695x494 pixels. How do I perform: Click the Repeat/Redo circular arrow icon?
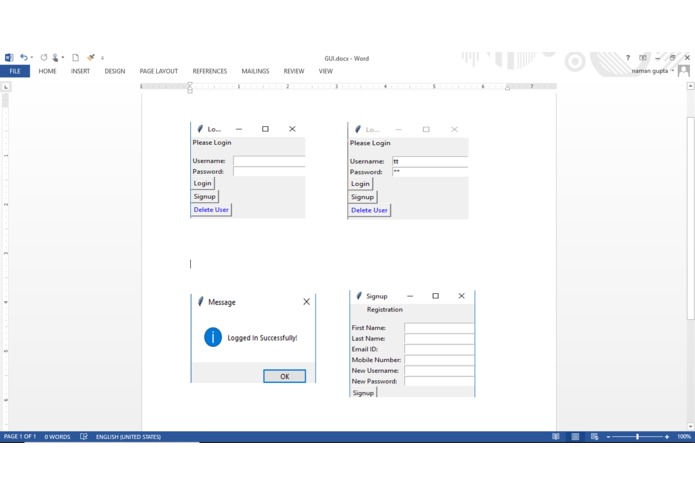[44, 57]
